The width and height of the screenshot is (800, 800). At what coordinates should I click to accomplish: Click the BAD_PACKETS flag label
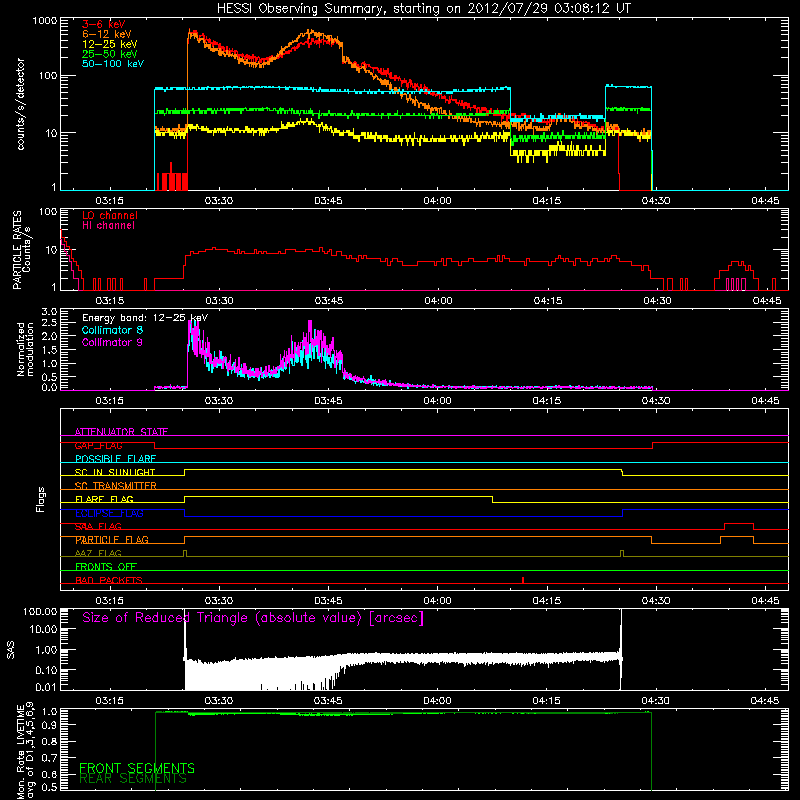pyautogui.click(x=109, y=580)
